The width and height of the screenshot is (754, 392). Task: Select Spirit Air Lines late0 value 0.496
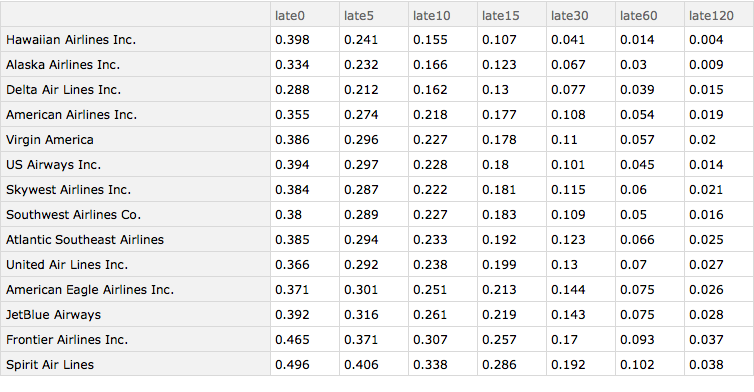[x=292, y=365]
